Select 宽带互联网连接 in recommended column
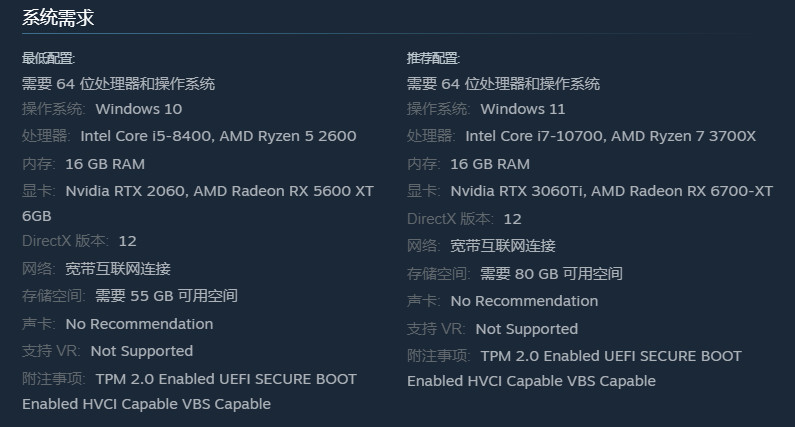 [503, 246]
